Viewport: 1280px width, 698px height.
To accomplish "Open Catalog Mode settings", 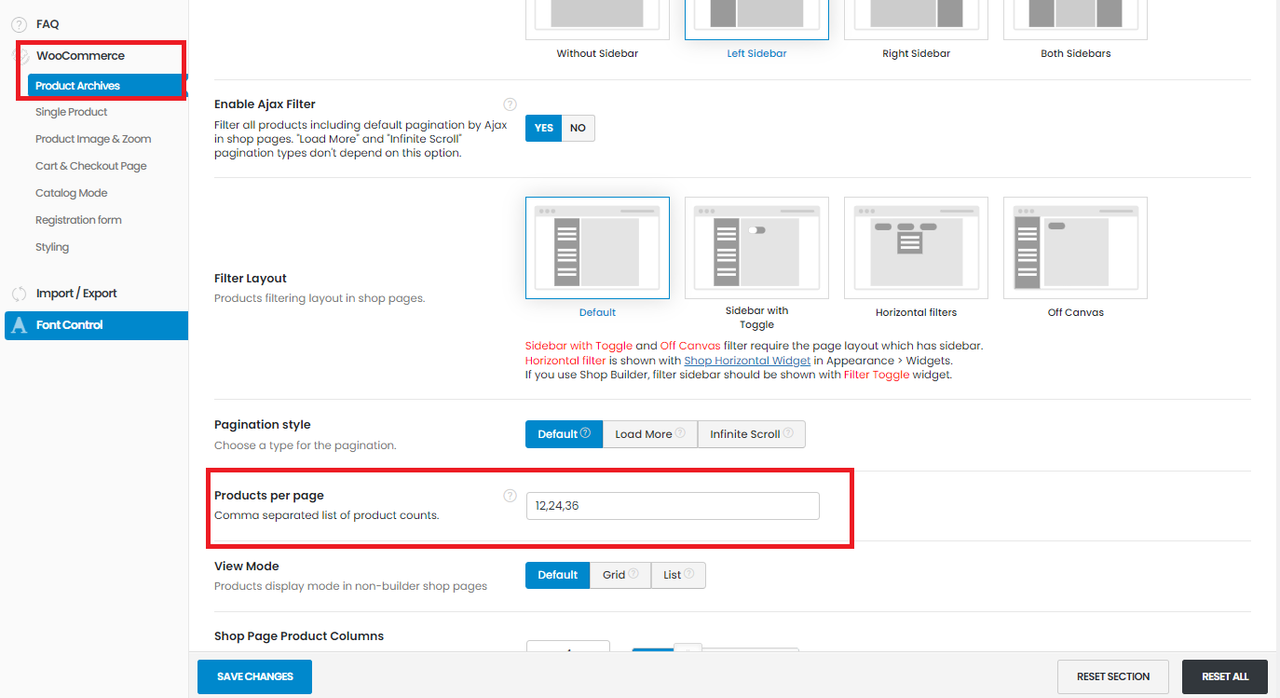I will [x=71, y=193].
